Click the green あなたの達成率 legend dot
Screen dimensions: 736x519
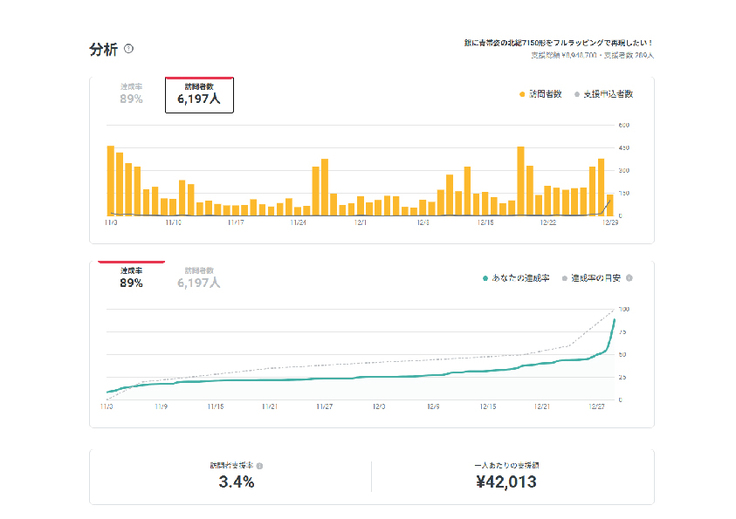click(485, 277)
